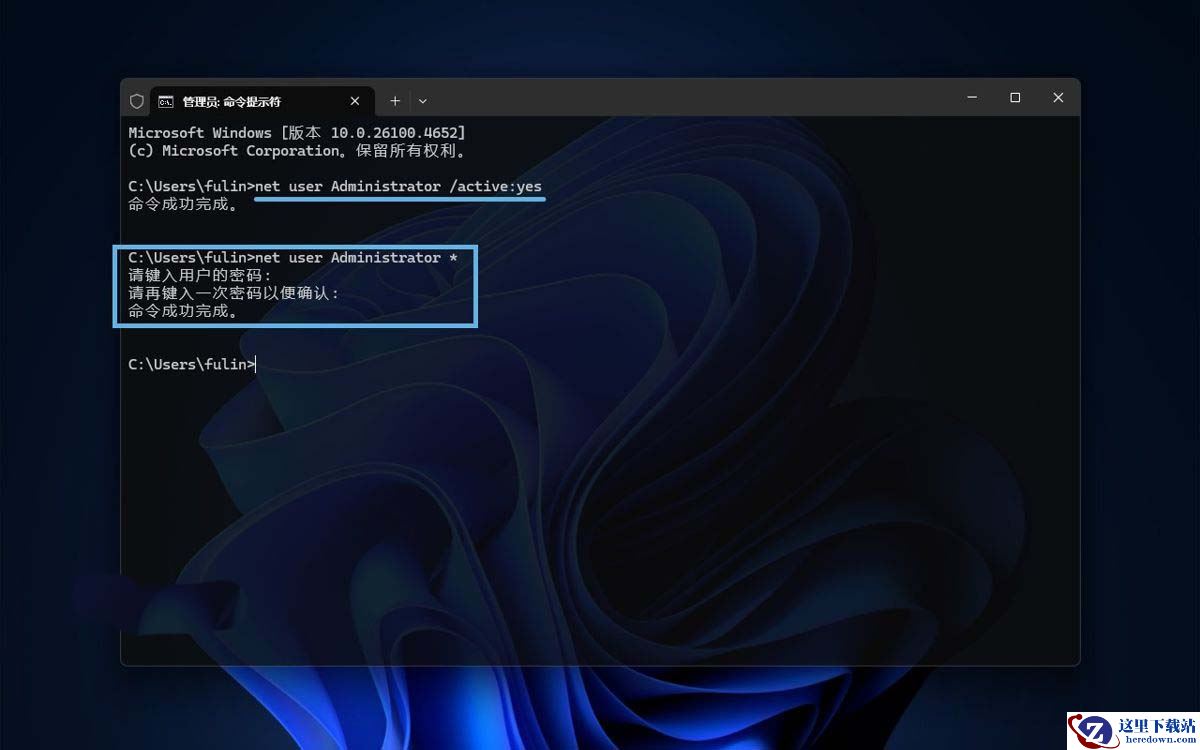Click the last C:\Users\fulin> prompt
The height and width of the screenshot is (750, 1200).
pos(191,365)
